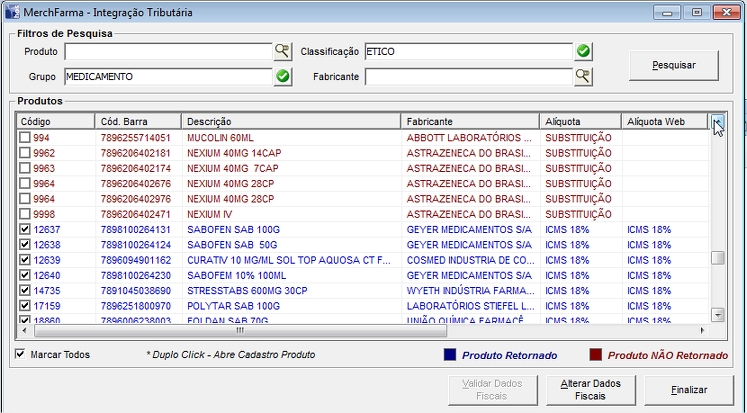
Task: Click the blue Produto Retornado color swatch
Action: (x=449, y=354)
